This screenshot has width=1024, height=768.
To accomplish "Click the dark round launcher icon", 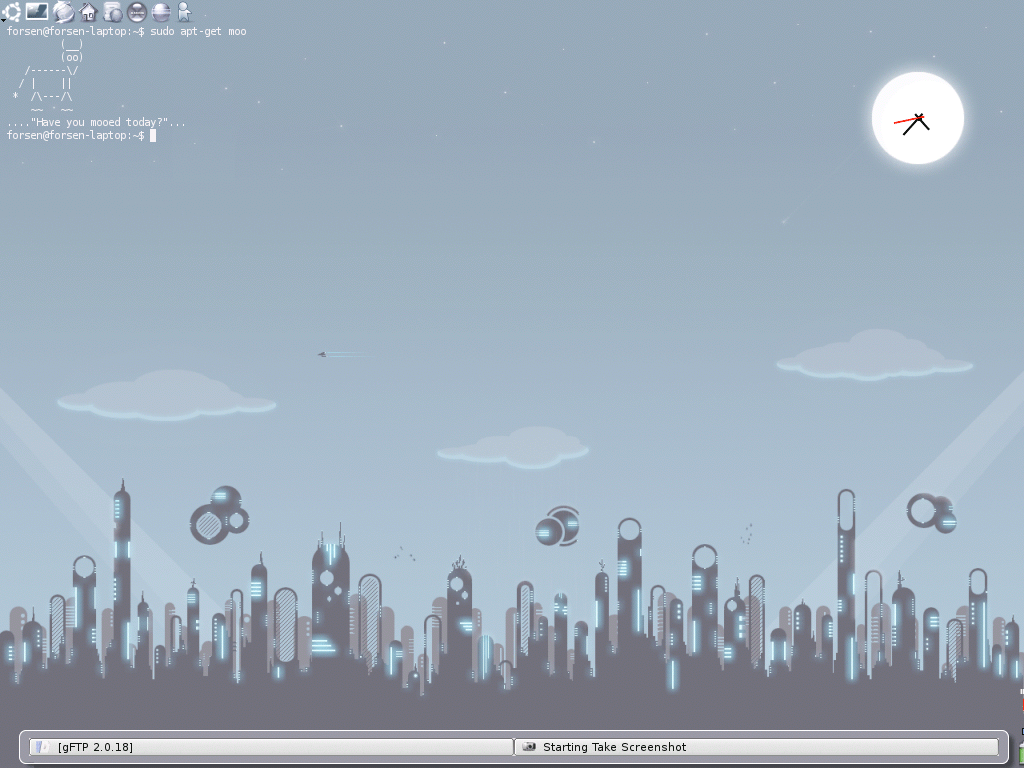I will coord(136,12).
